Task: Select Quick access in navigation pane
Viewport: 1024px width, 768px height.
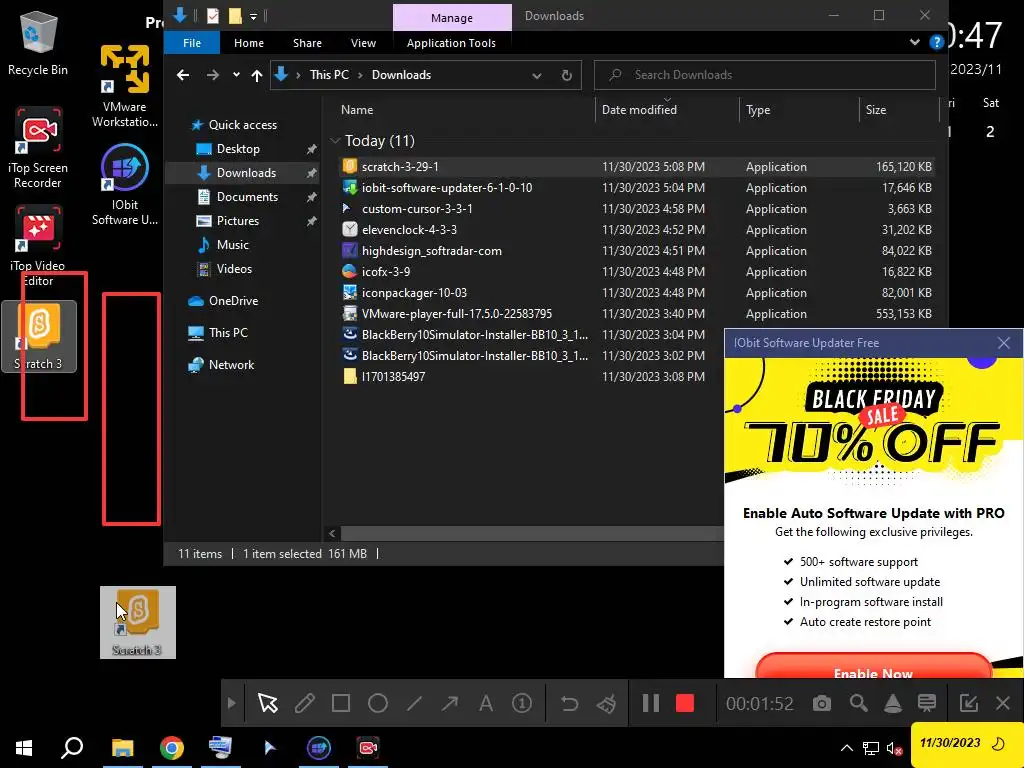Action: 233,125
